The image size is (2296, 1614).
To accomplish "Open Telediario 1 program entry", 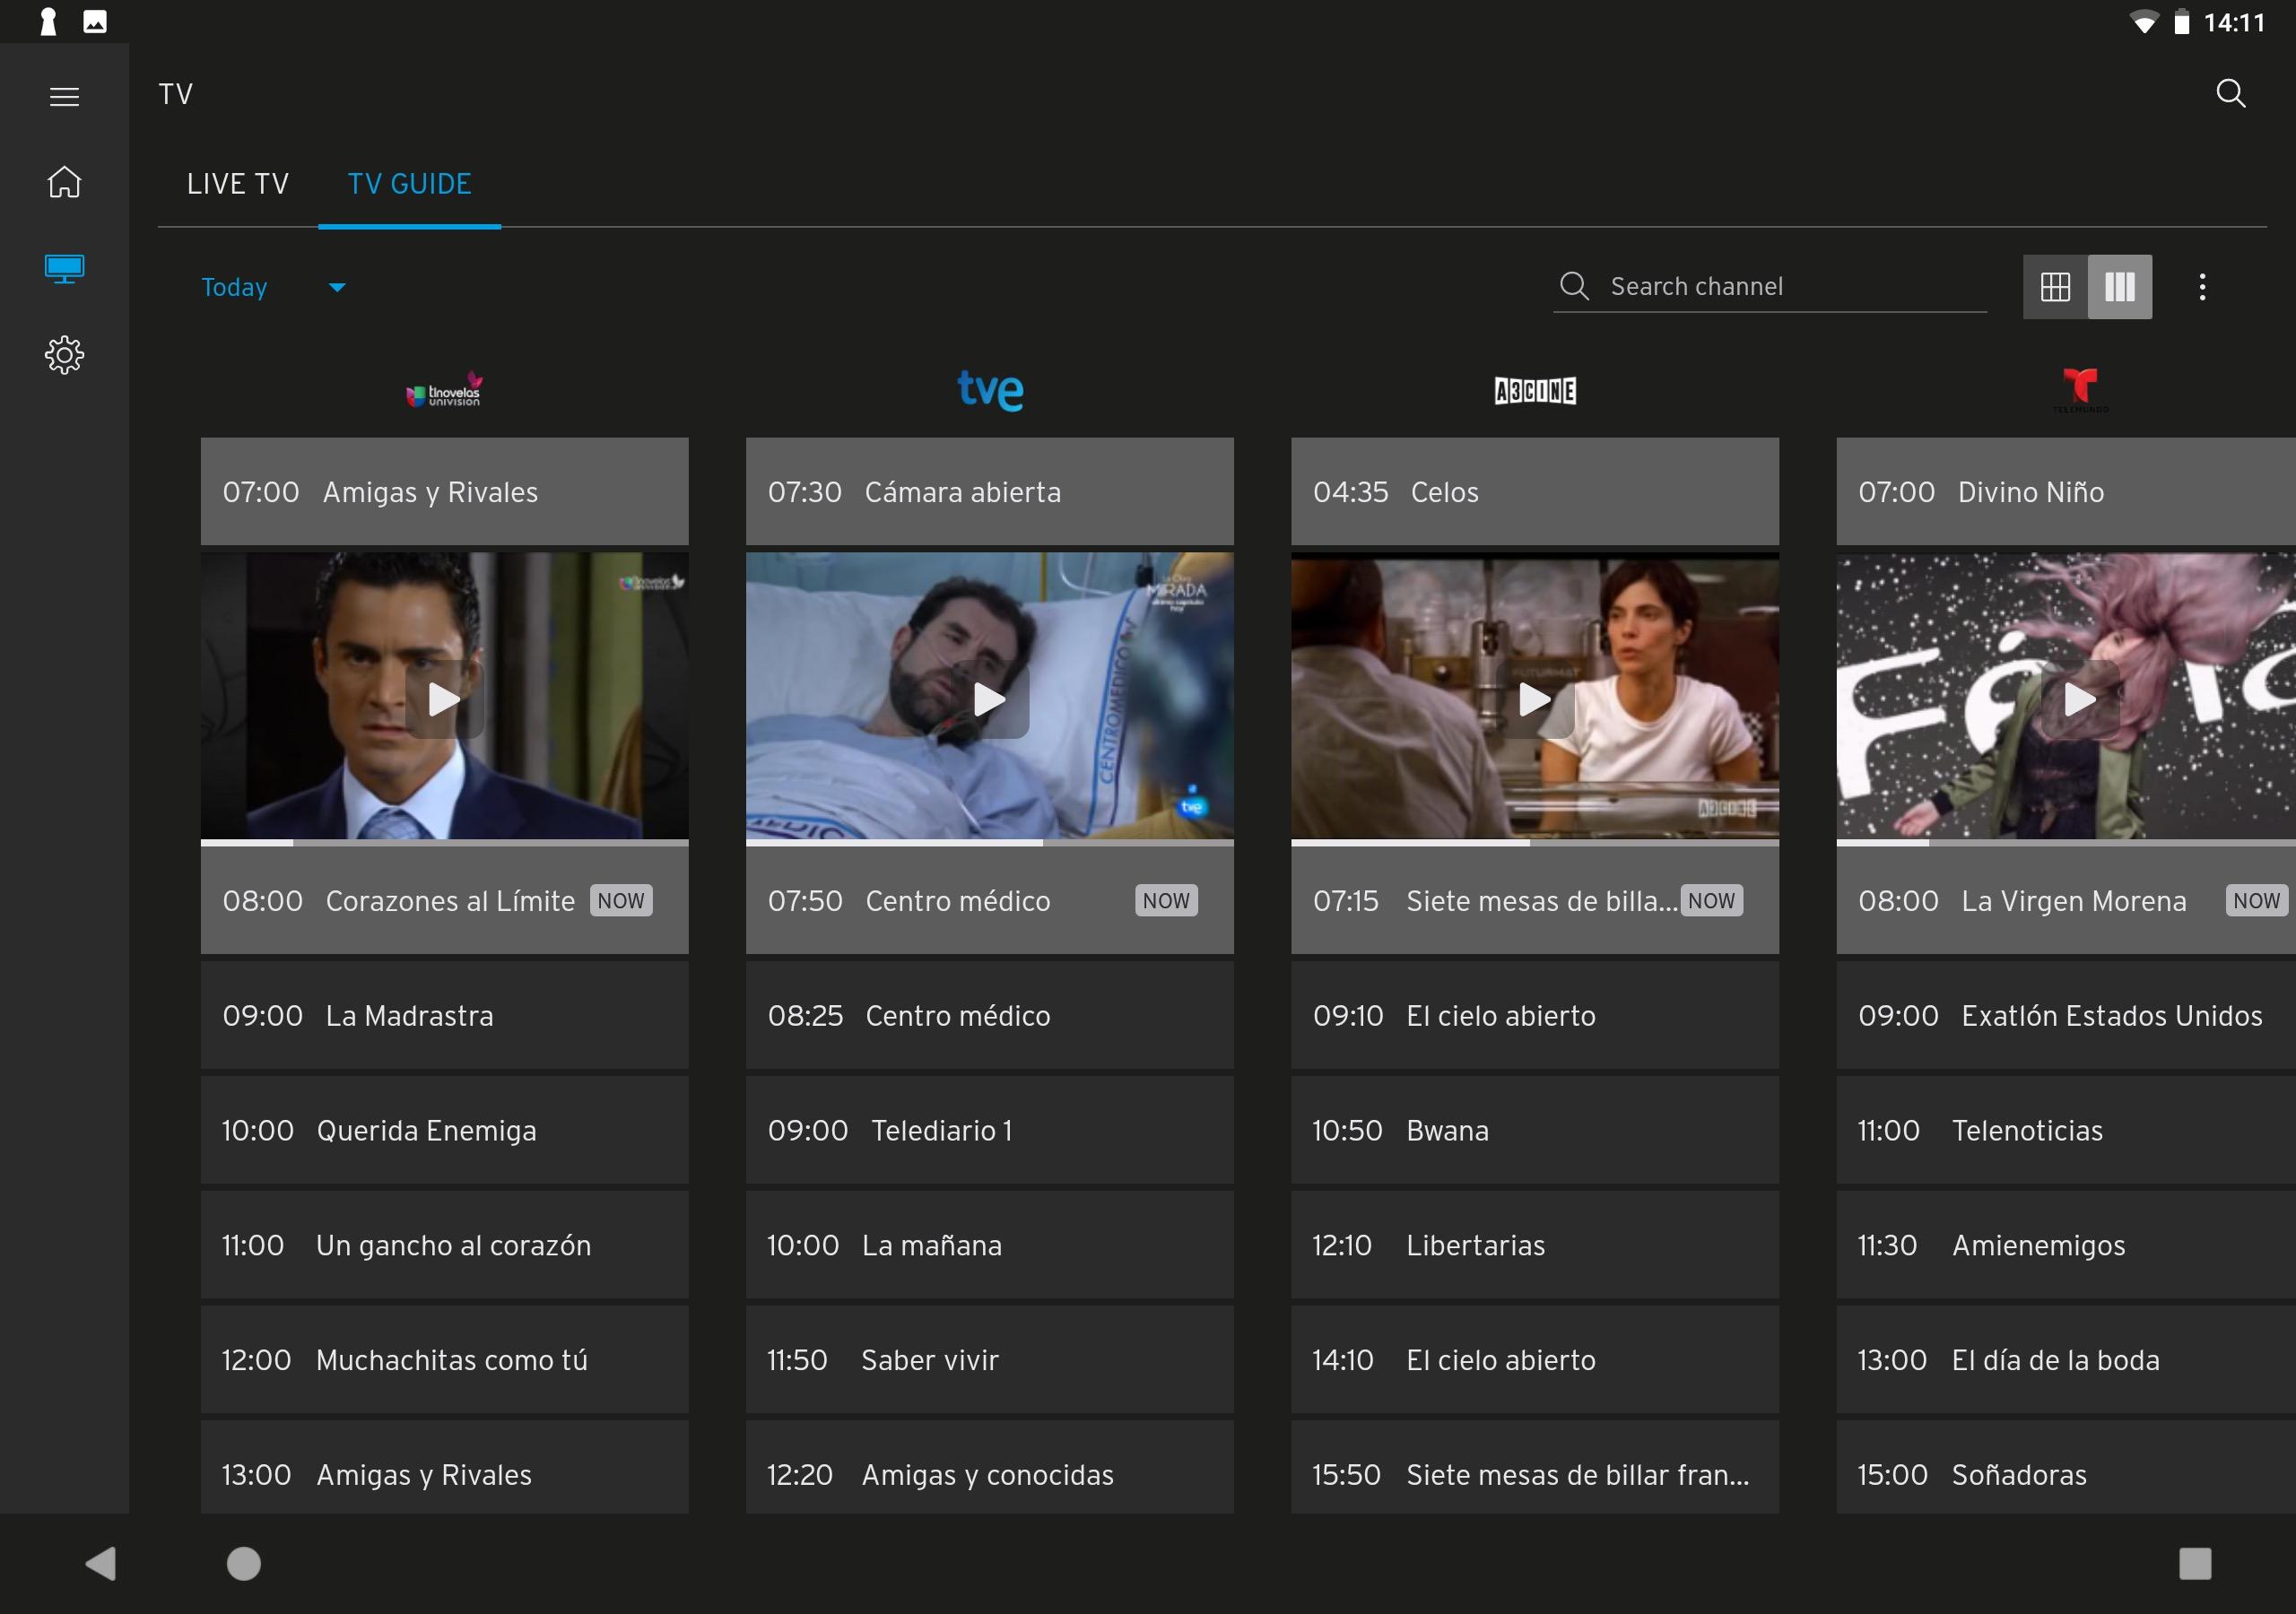I will [x=989, y=1131].
